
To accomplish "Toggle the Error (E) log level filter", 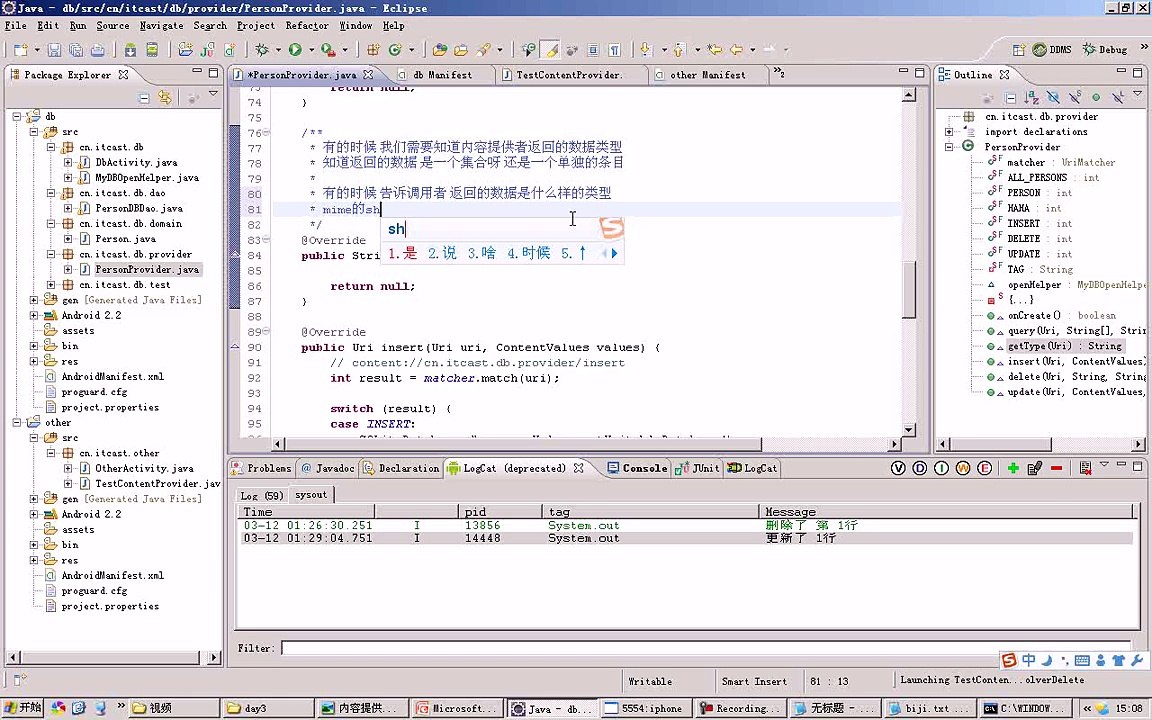I will (x=985, y=468).
